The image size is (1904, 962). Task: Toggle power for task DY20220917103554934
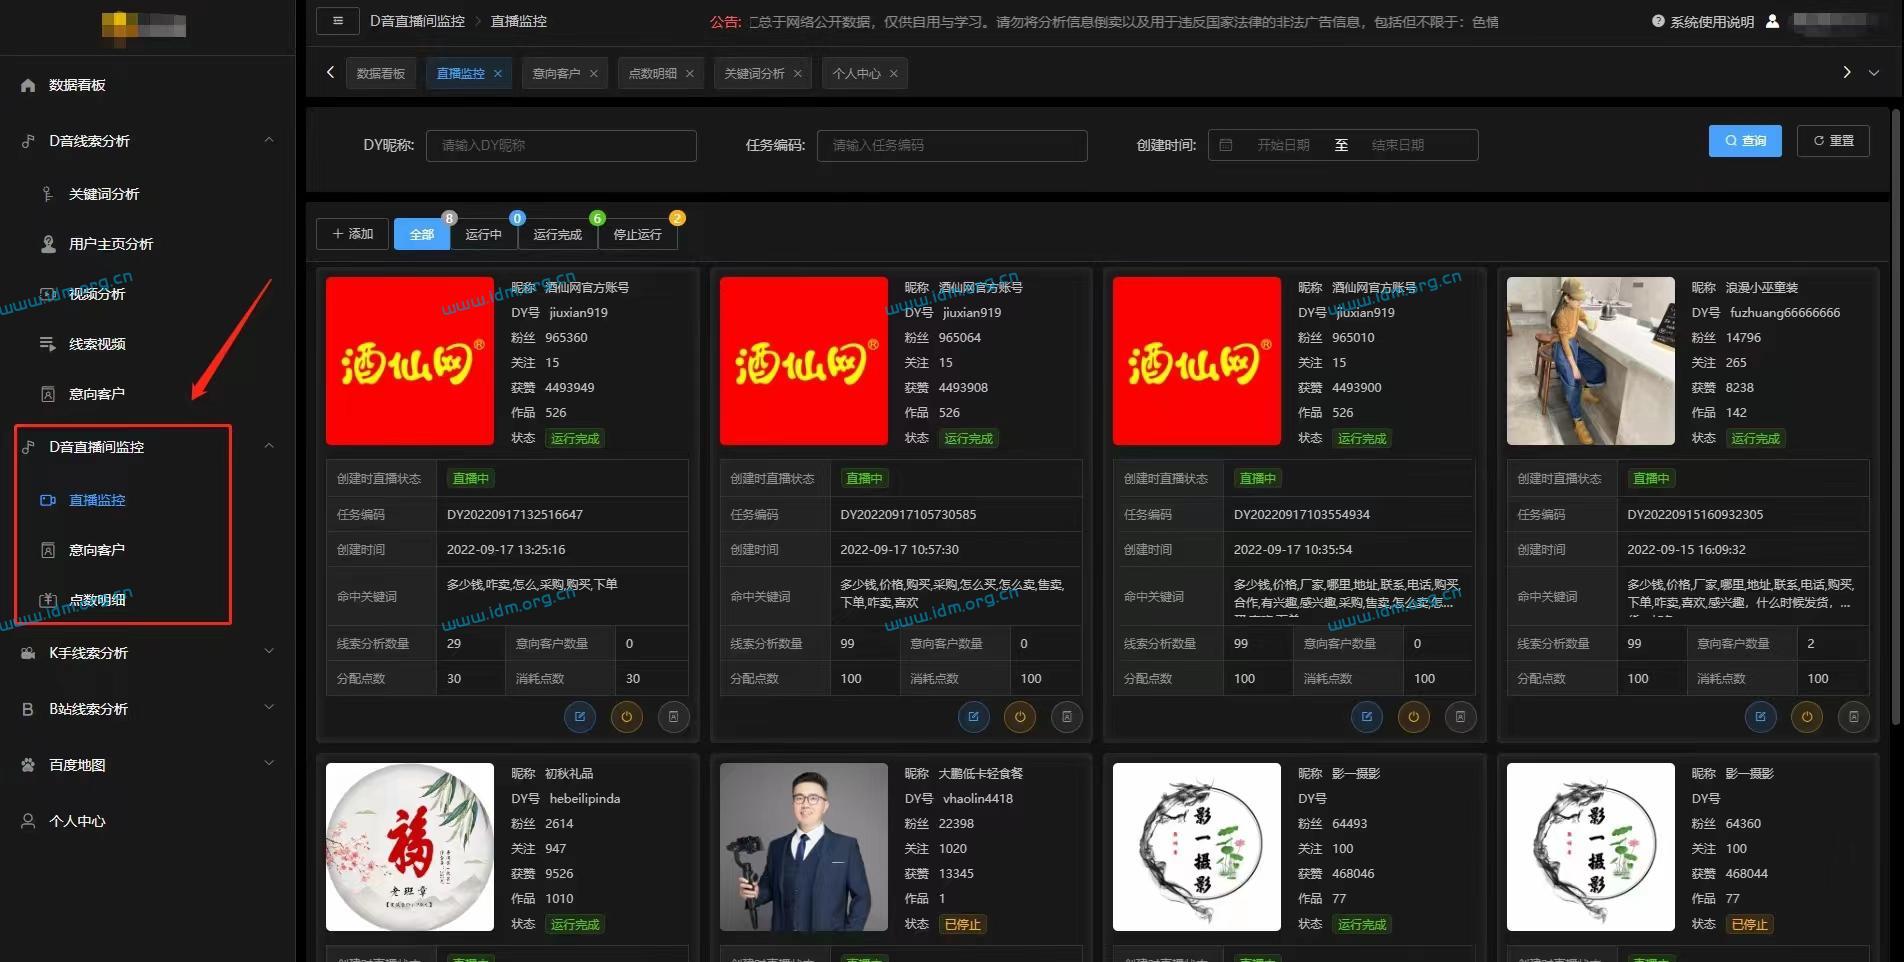[x=1414, y=717]
